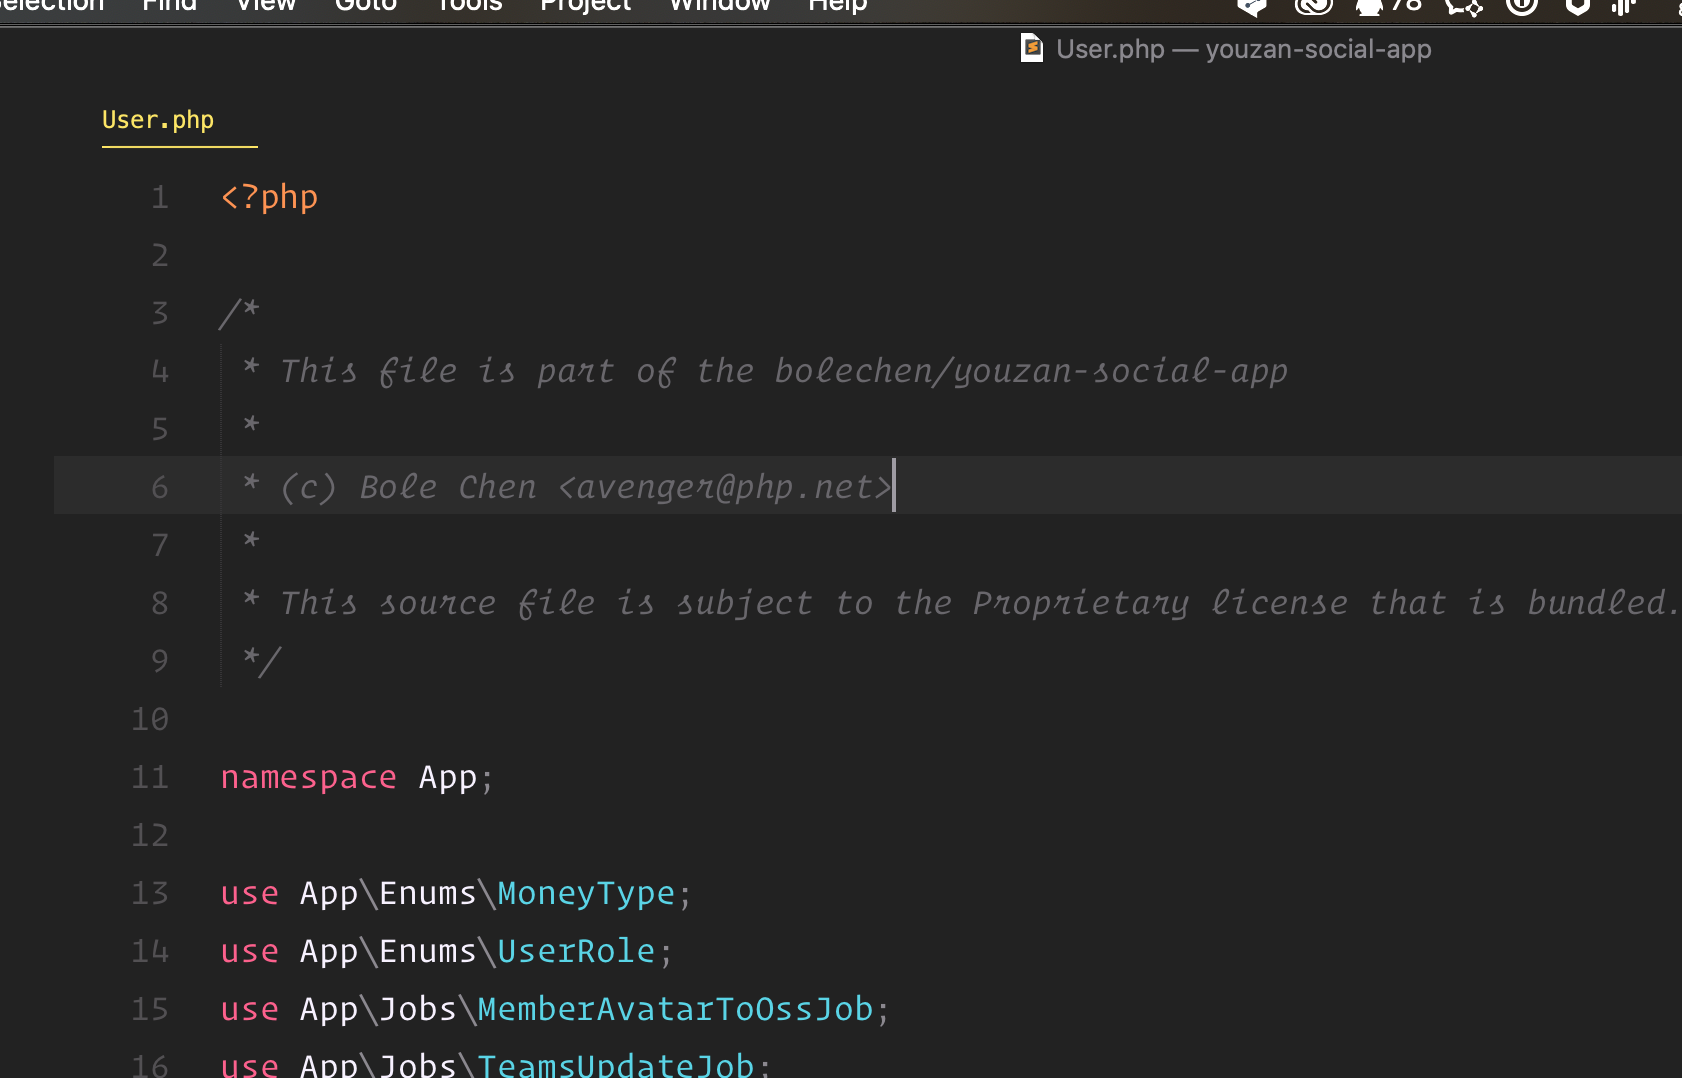Click the MemberAvatarToOssJob import name

click(x=675, y=1009)
